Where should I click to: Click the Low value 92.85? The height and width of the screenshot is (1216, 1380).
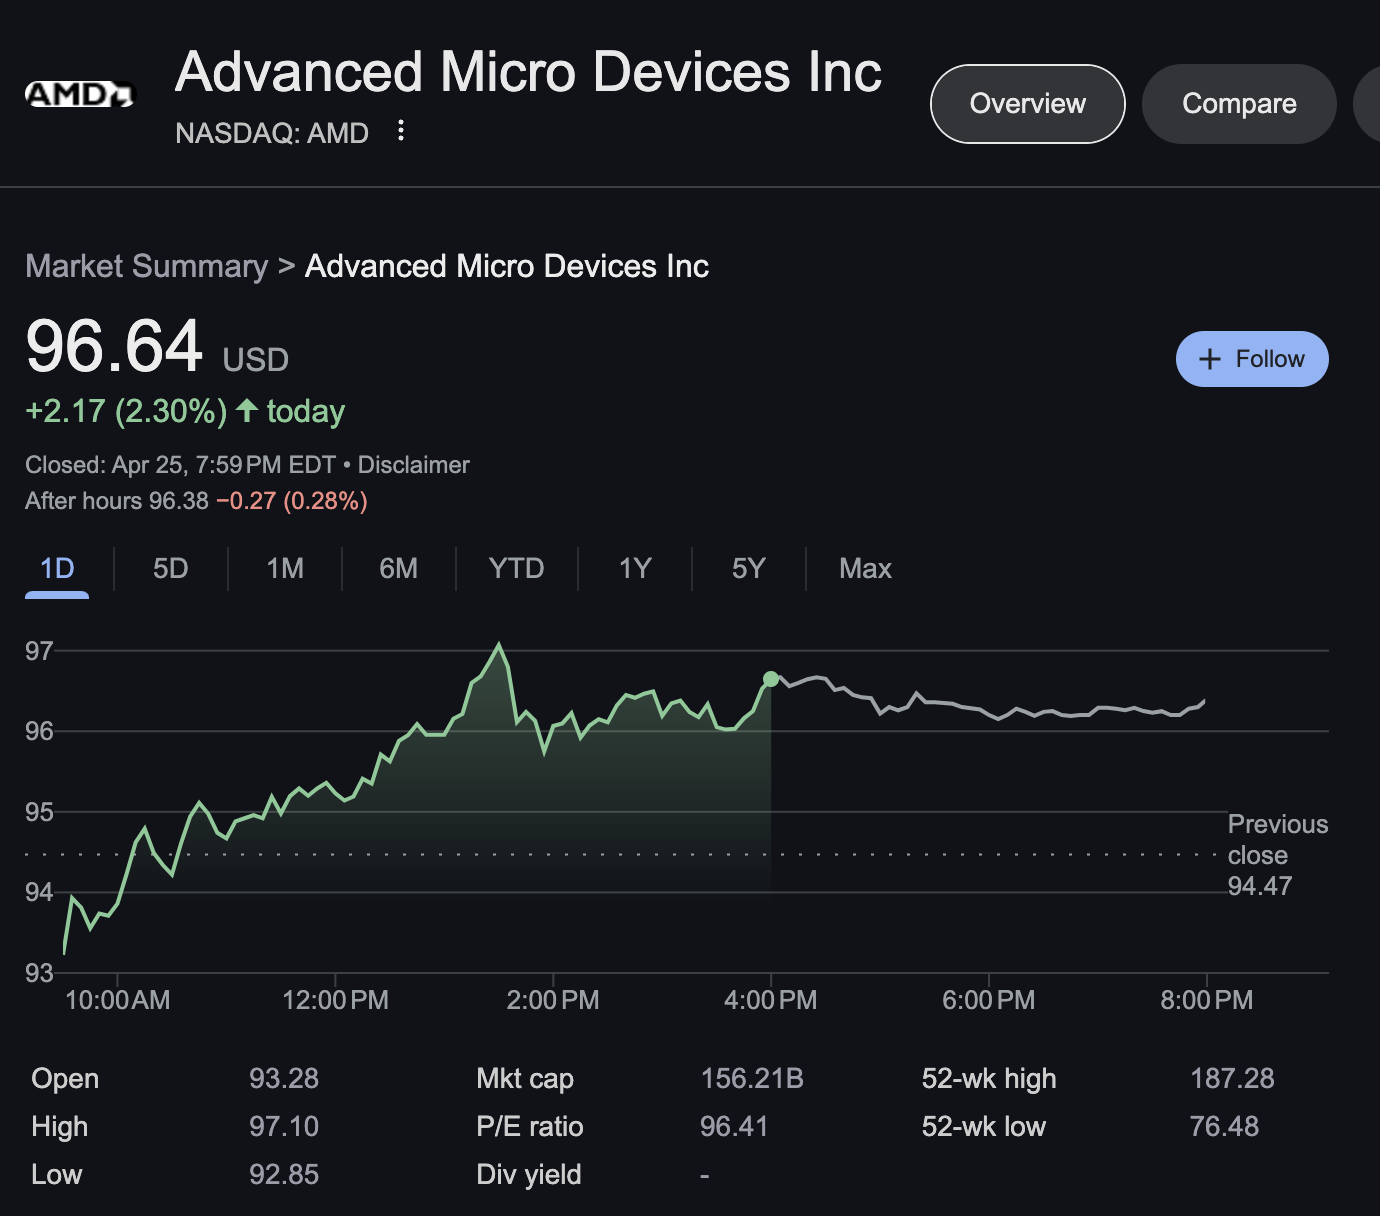pos(284,1175)
